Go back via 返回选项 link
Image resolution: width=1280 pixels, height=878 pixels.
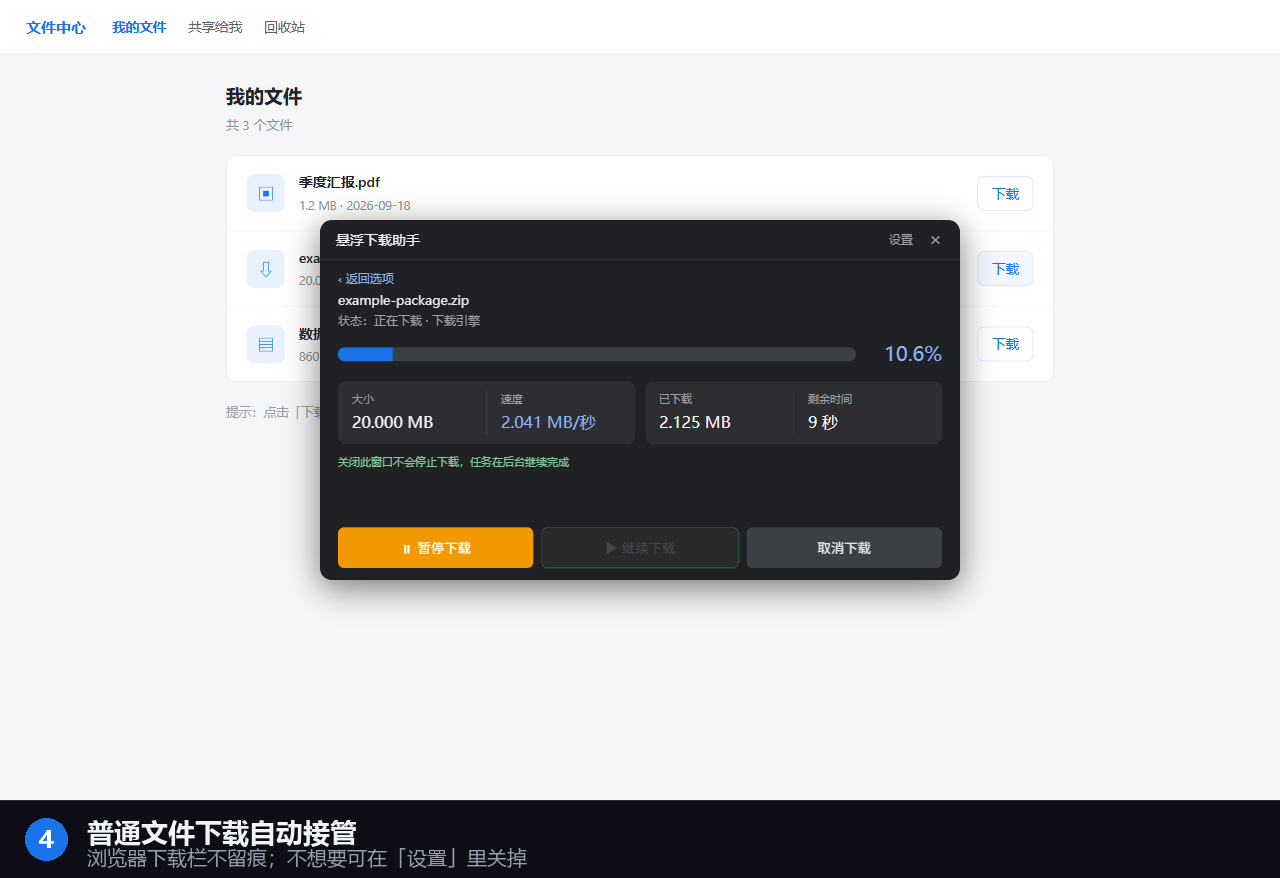(366, 279)
